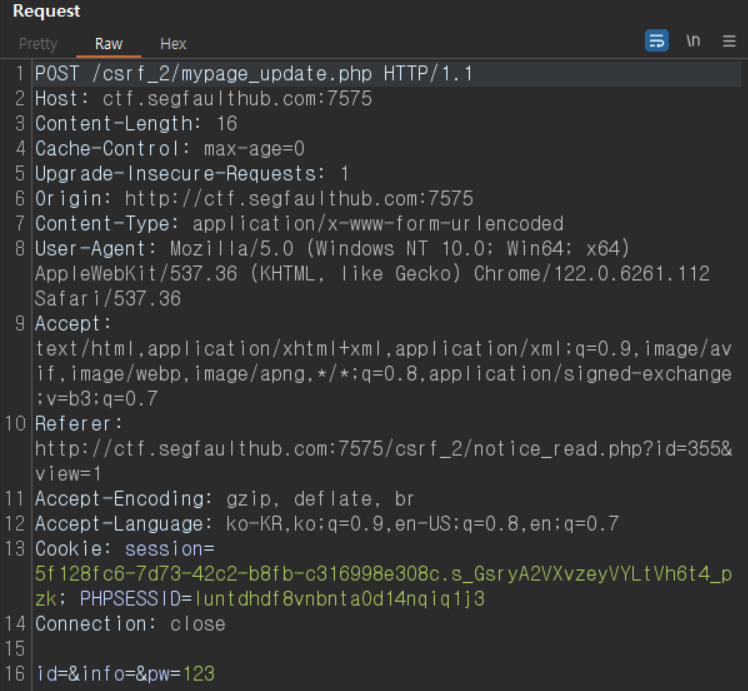Toggle the \n non-printable characters button
Viewport: 748px width, 691px height.
pyautogui.click(x=693, y=41)
